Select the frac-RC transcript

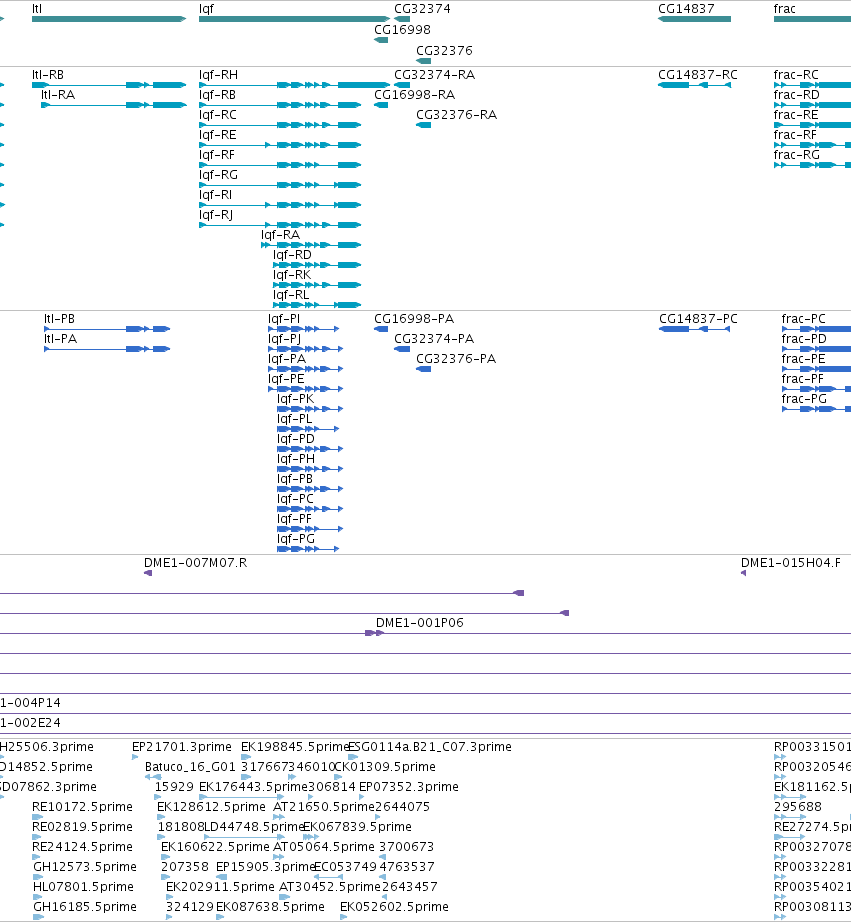pyautogui.click(x=812, y=85)
